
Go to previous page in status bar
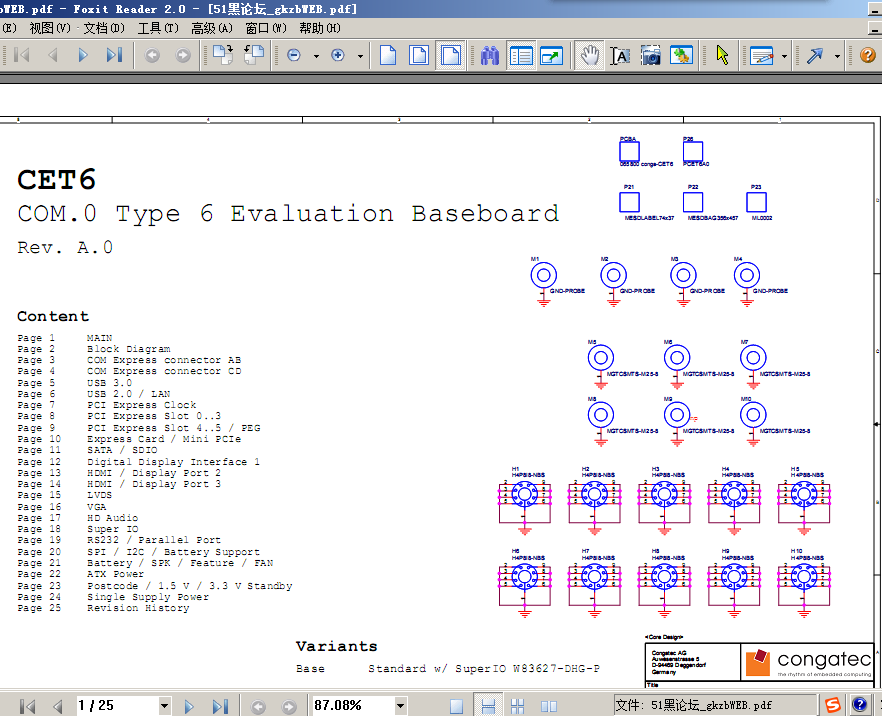point(57,706)
